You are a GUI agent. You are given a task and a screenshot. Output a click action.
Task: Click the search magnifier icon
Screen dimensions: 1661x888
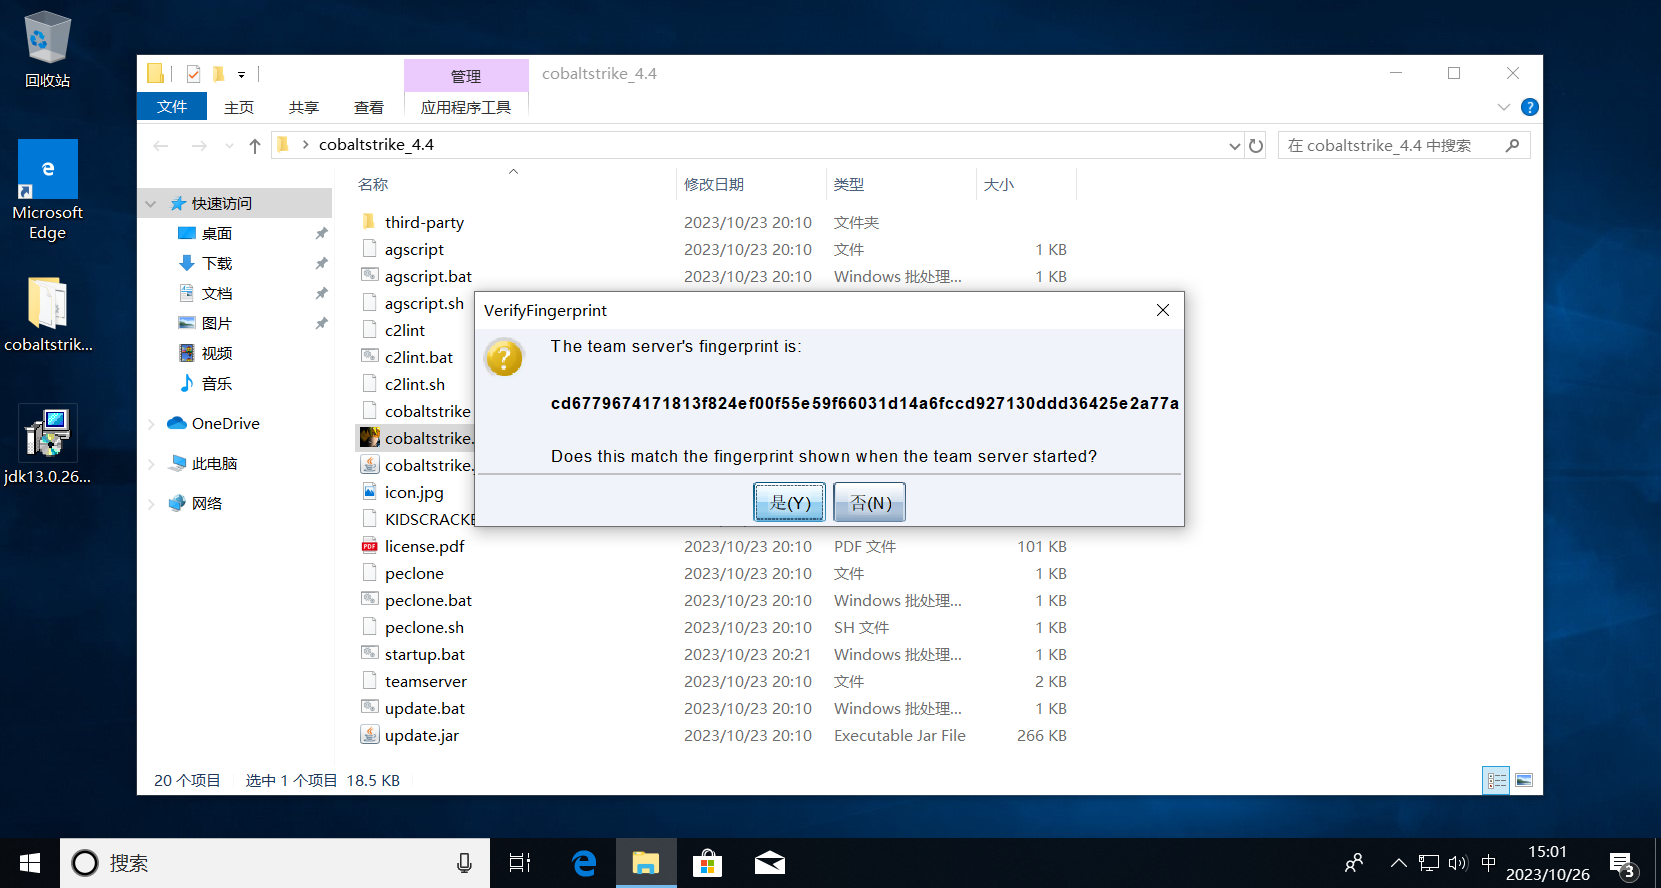click(x=1512, y=146)
